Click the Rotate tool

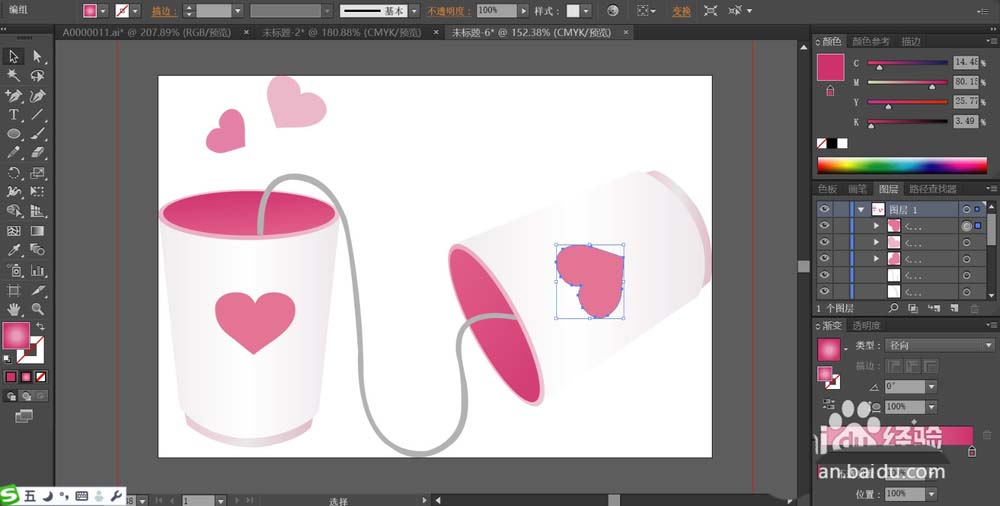(x=14, y=173)
